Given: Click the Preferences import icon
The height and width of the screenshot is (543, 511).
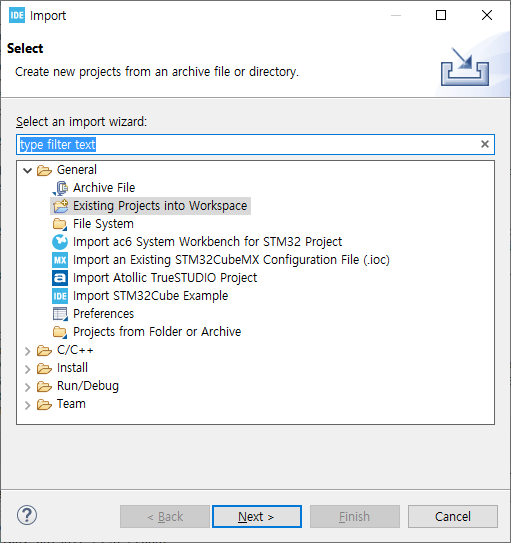Looking at the screenshot, I should [60, 314].
